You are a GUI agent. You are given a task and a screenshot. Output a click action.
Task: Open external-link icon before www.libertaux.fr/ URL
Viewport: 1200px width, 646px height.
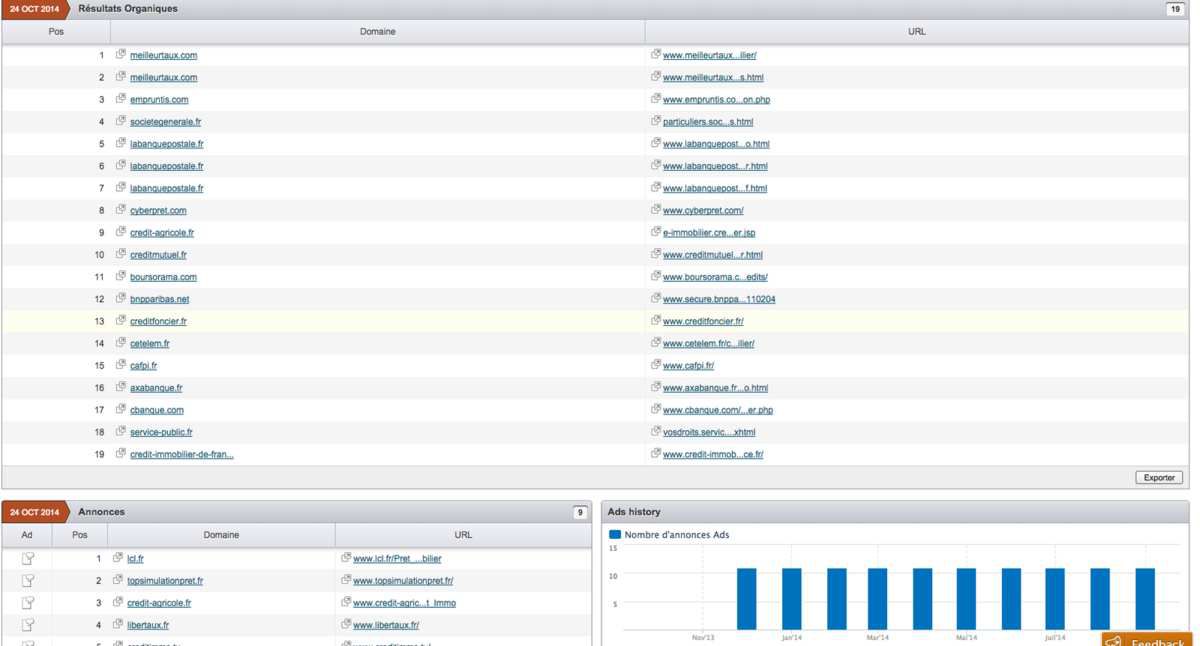[x=346, y=625]
